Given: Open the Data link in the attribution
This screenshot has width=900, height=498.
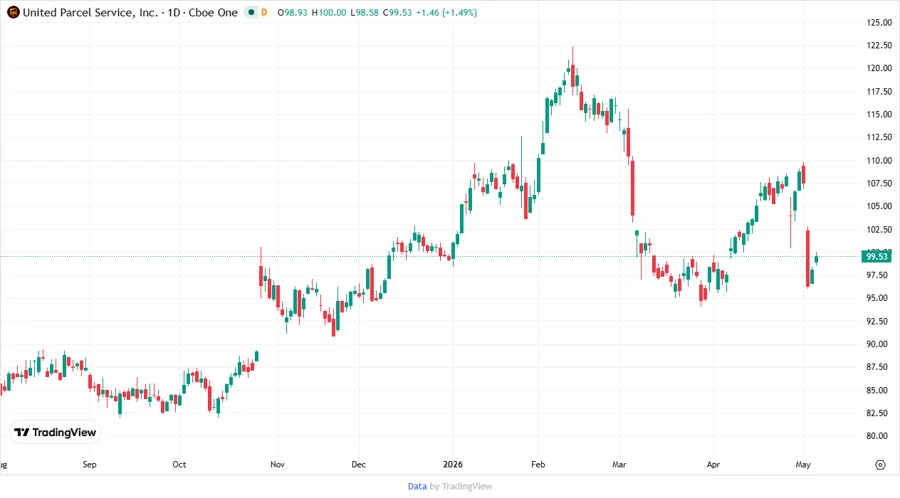Looking at the screenshot, I should click(x=417, y=487).
